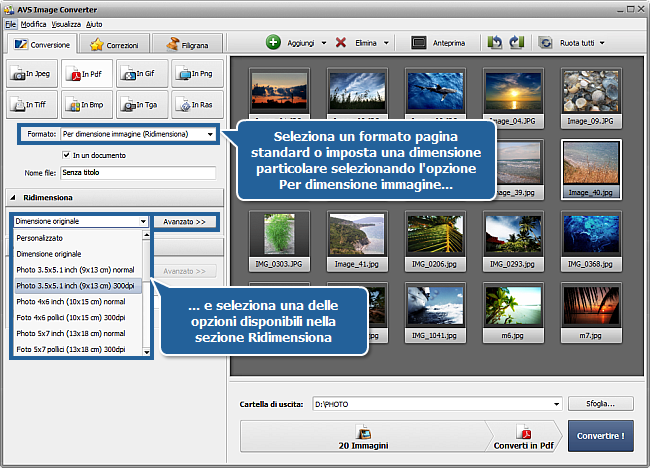650x468 pixels.
Task: Collapse the Ridimensiona section
Action: click(x=12, y=198)
